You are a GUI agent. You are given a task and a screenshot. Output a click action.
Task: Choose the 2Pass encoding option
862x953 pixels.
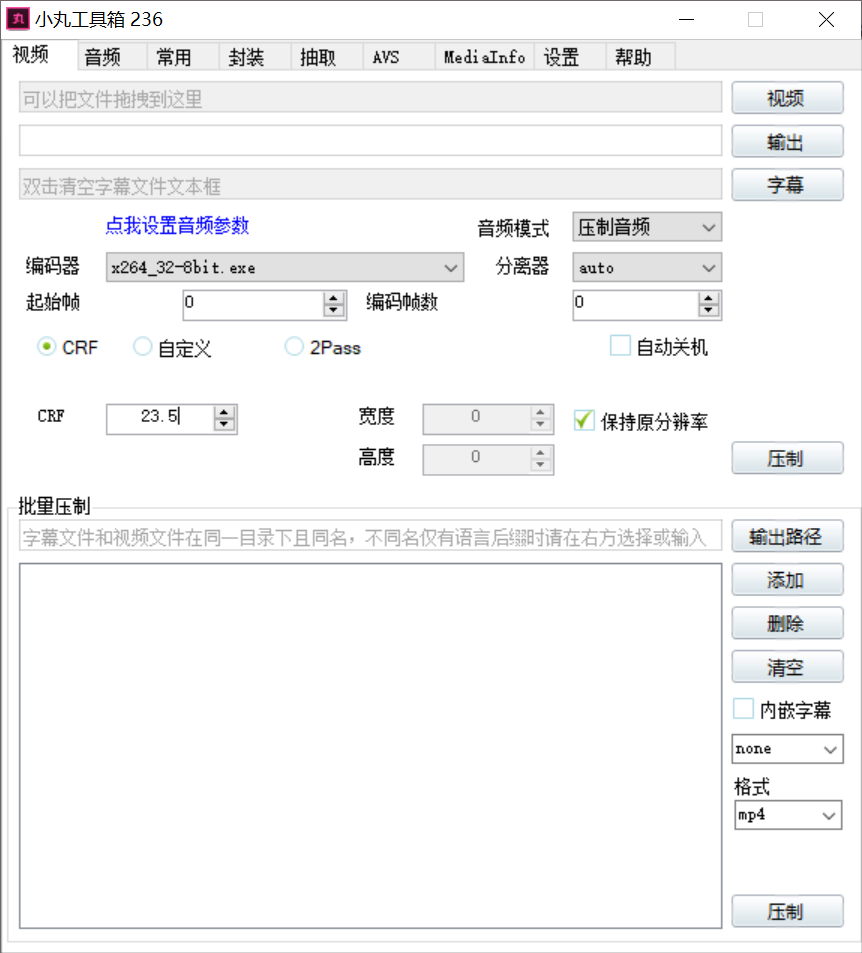(294, 347)
